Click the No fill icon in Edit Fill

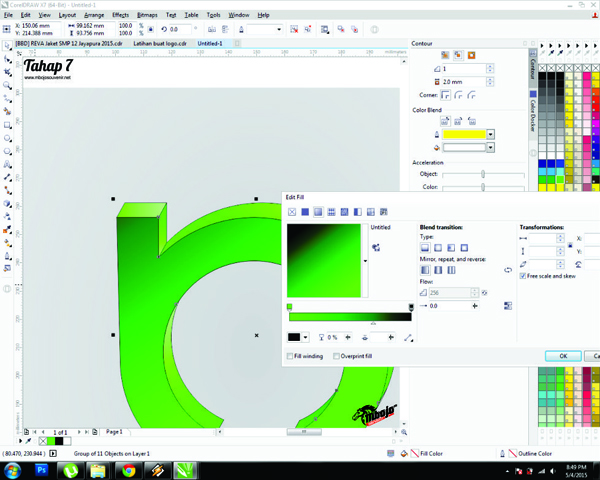[x=293, y=212]
